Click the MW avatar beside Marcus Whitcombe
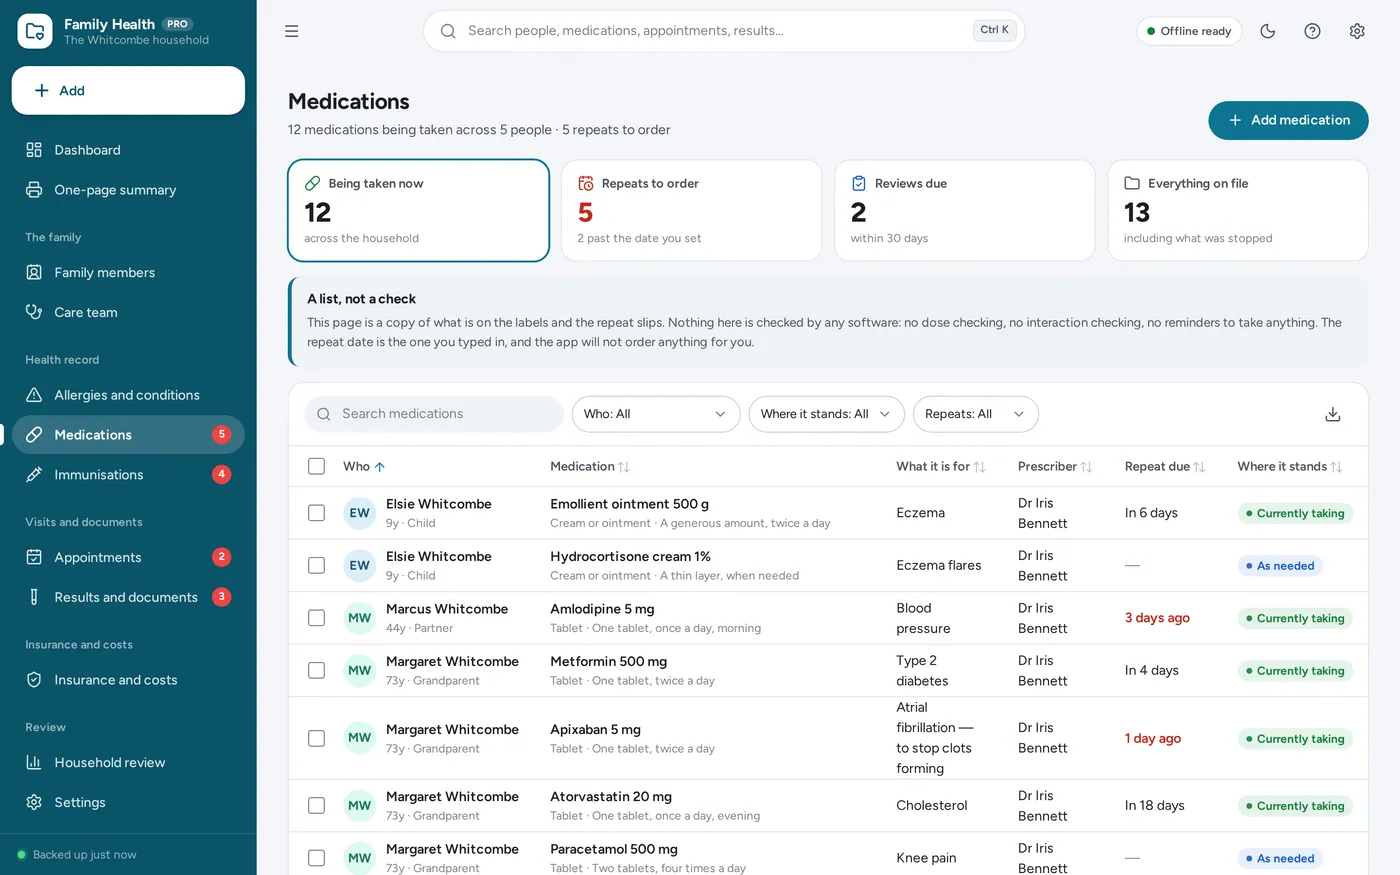Screen dimensions: 1400x875 [x=359, y=618]
